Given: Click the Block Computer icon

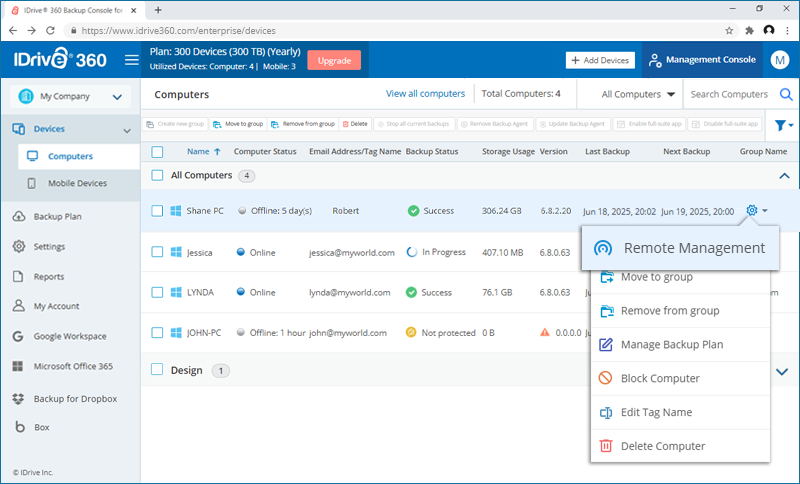Looking at the screenshot, I should tap(606, 378).
